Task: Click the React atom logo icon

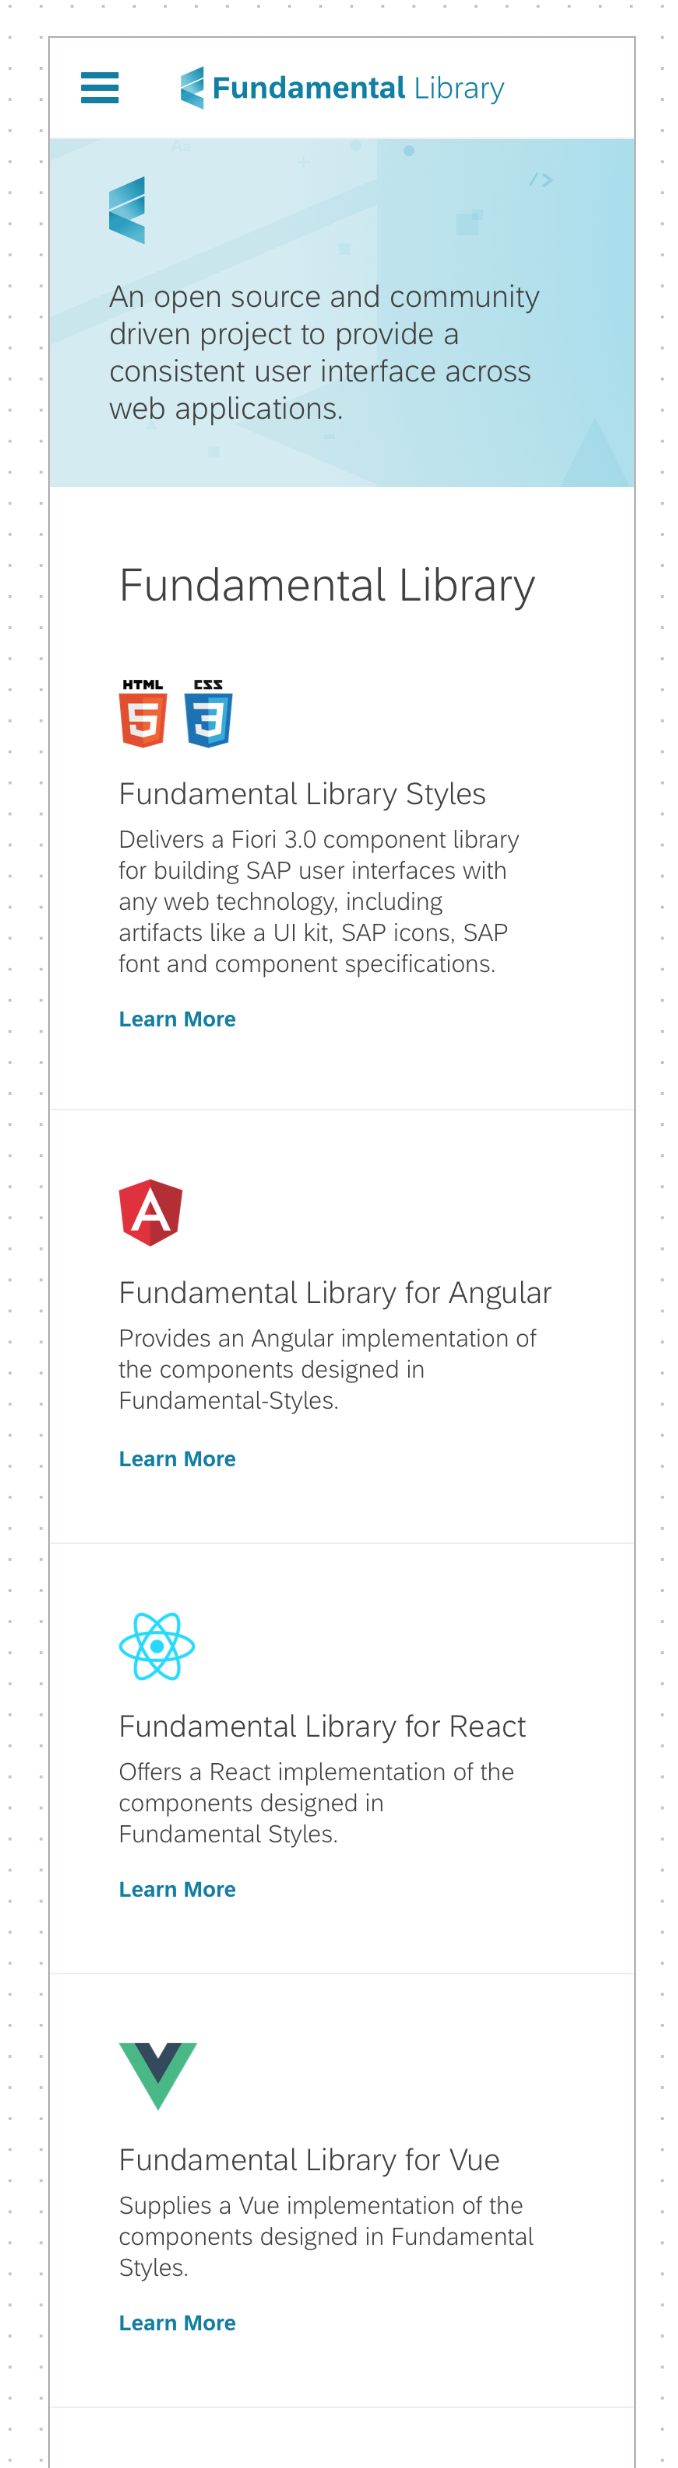Action: (157, 1646)
